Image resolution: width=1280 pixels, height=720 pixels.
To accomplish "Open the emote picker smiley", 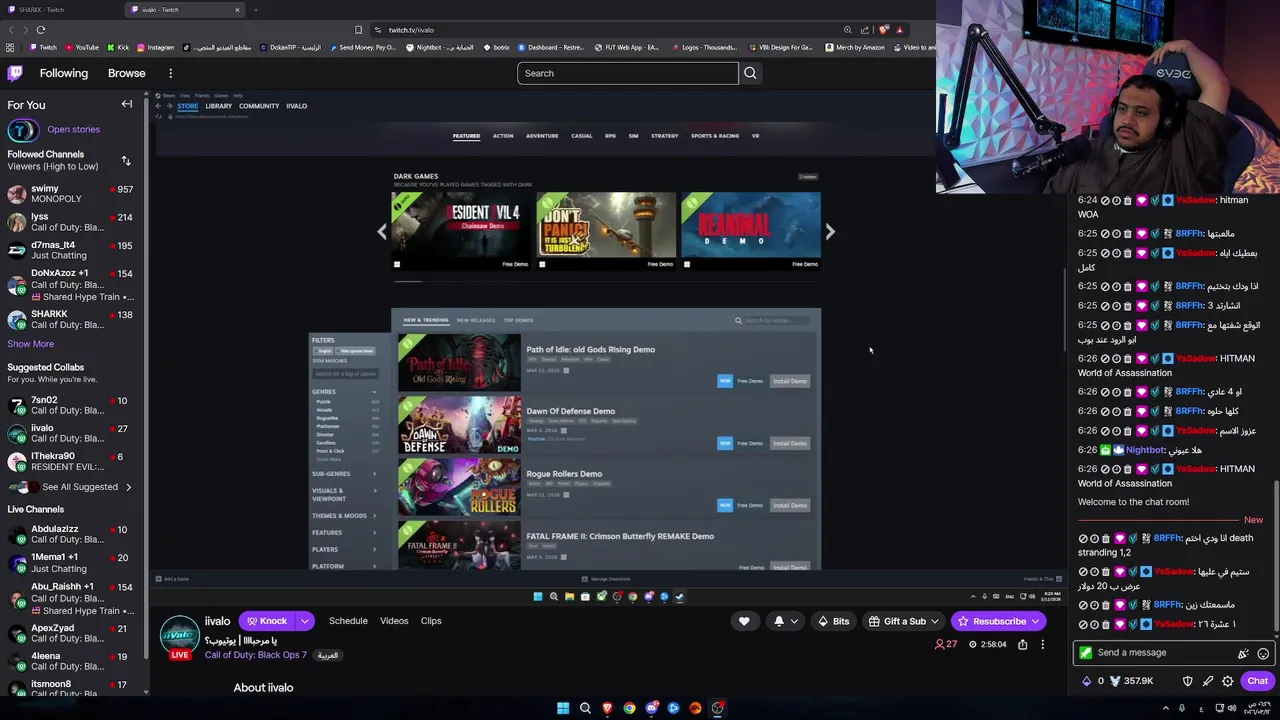I will pos(1263,653).
